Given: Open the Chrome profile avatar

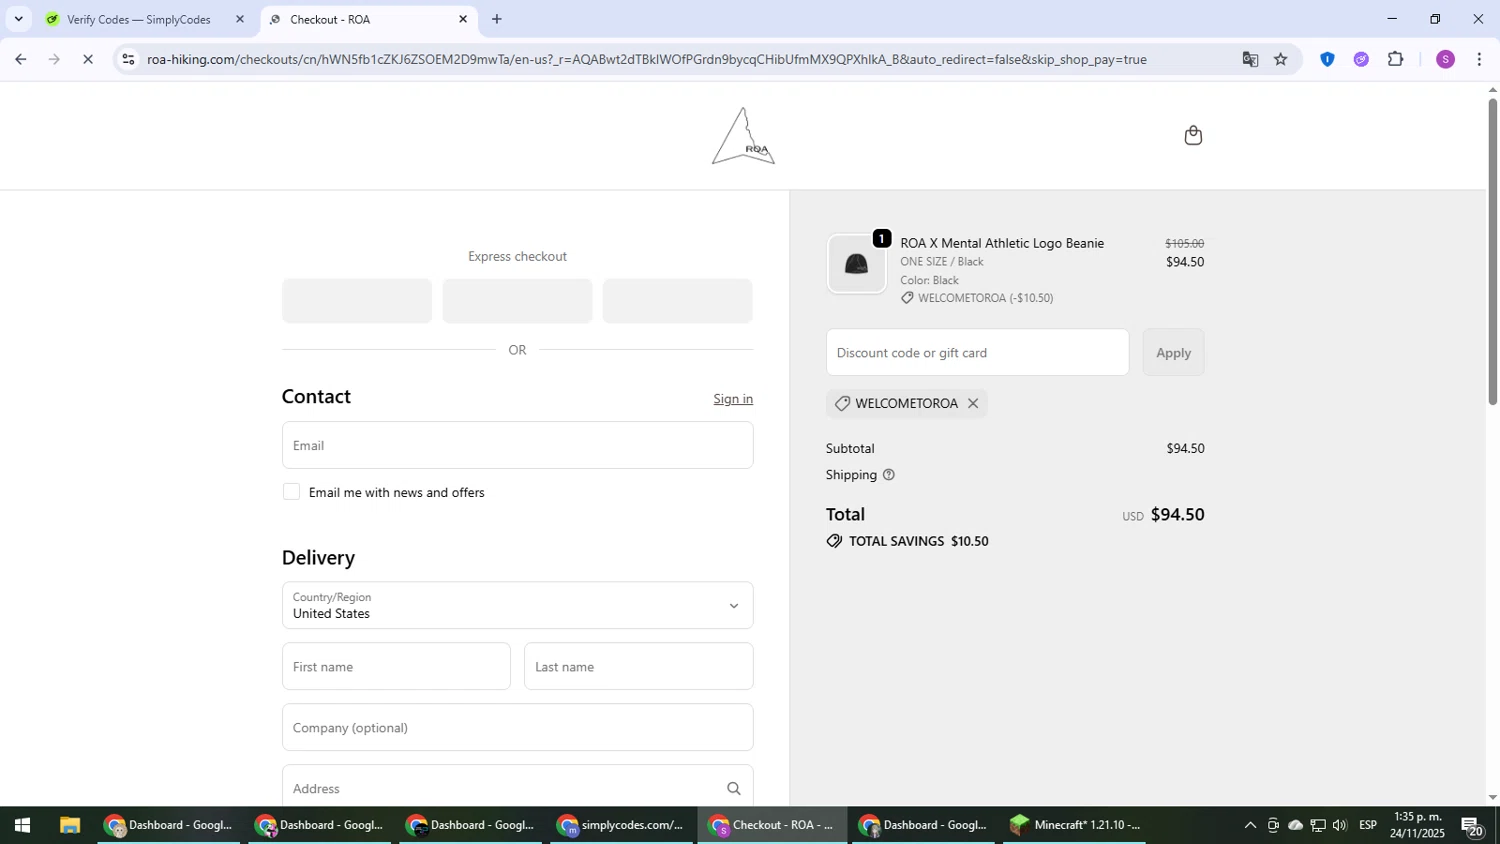Looking at the screenshot, I should tap(1445, 59).
